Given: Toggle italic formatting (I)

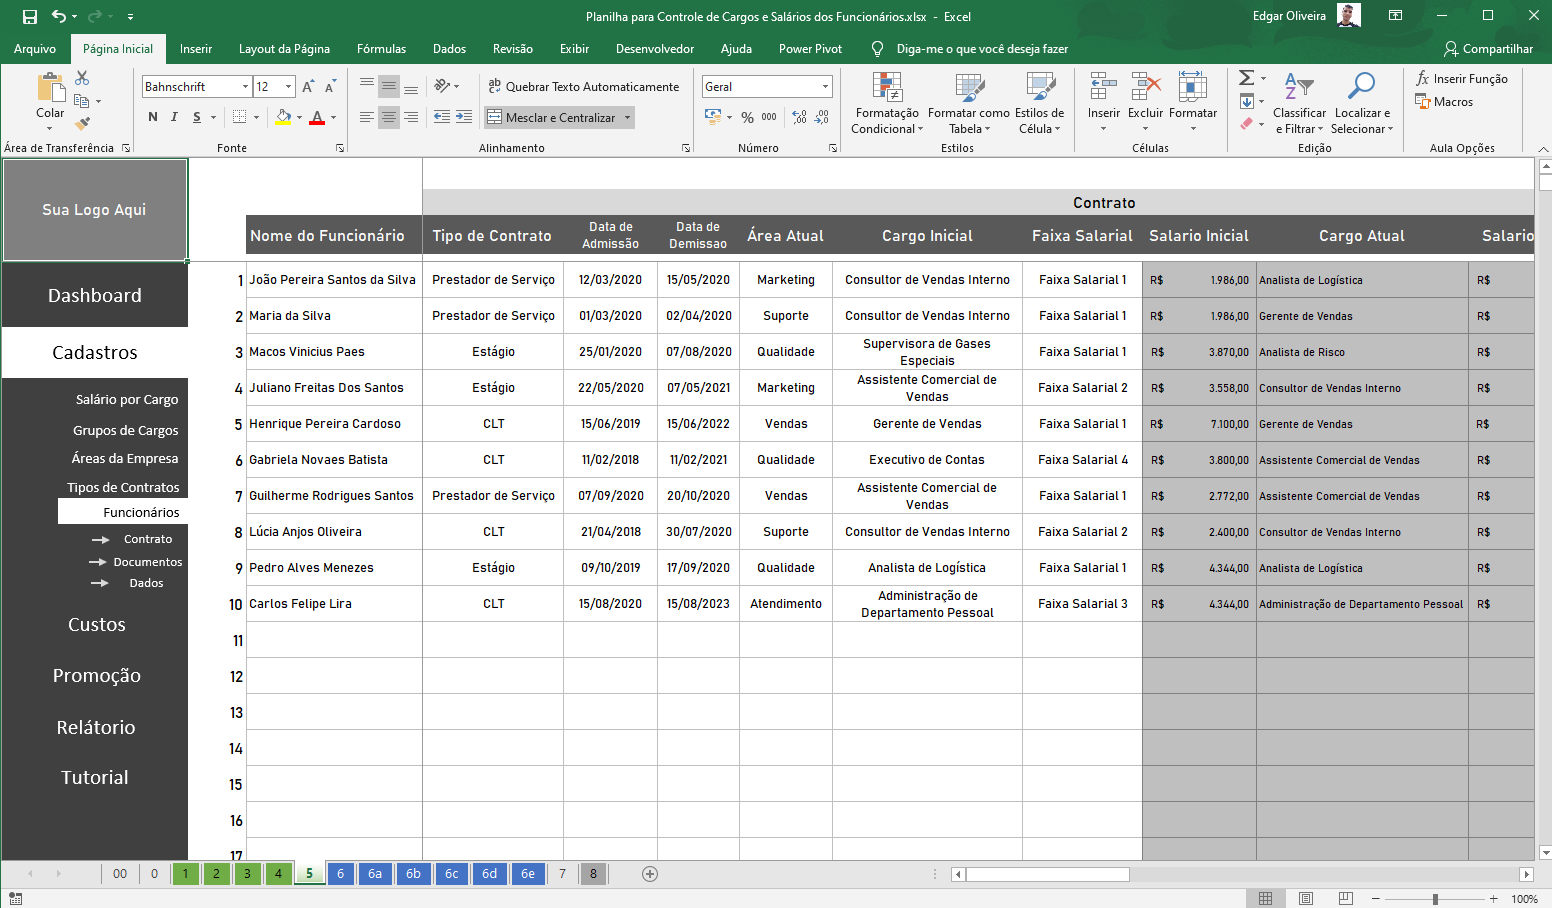Looking at the screenshot, I should [175, 117].
